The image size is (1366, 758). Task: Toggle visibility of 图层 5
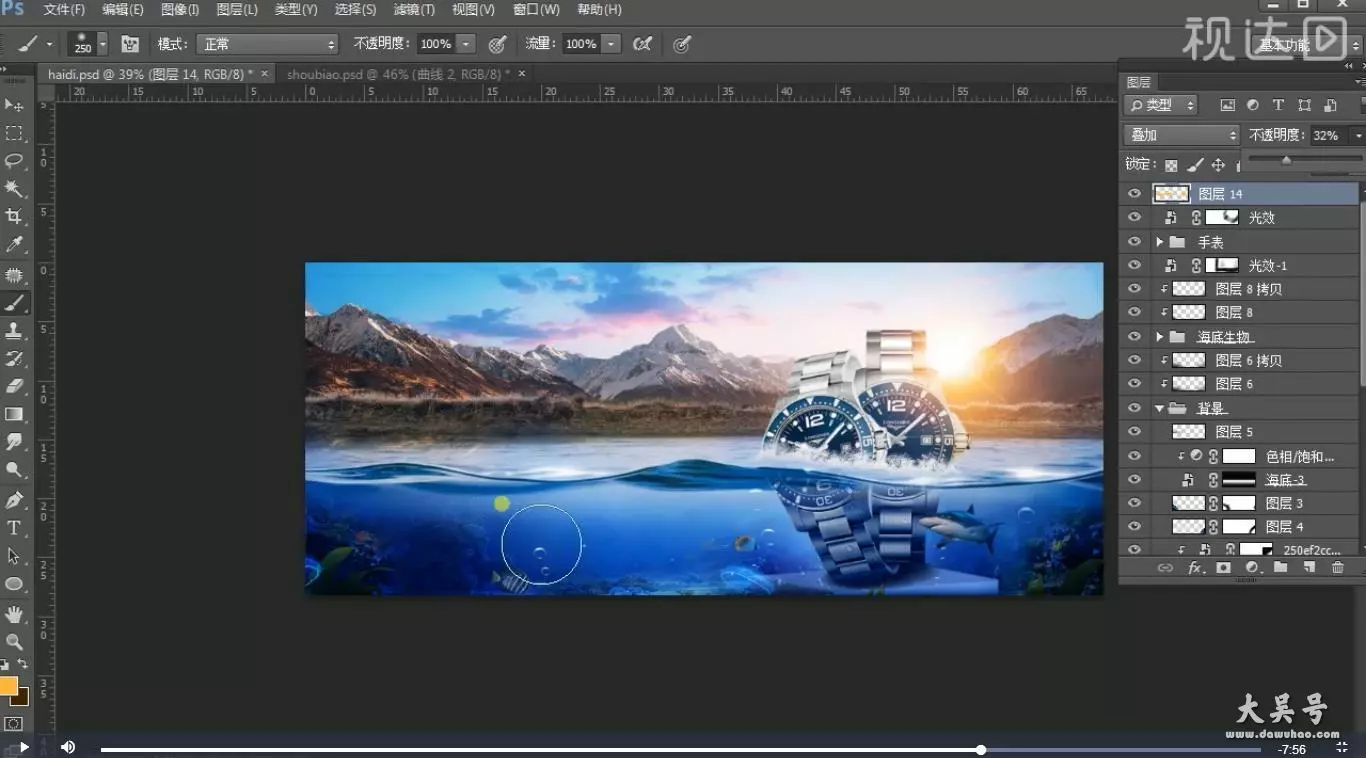(1134, 432)
